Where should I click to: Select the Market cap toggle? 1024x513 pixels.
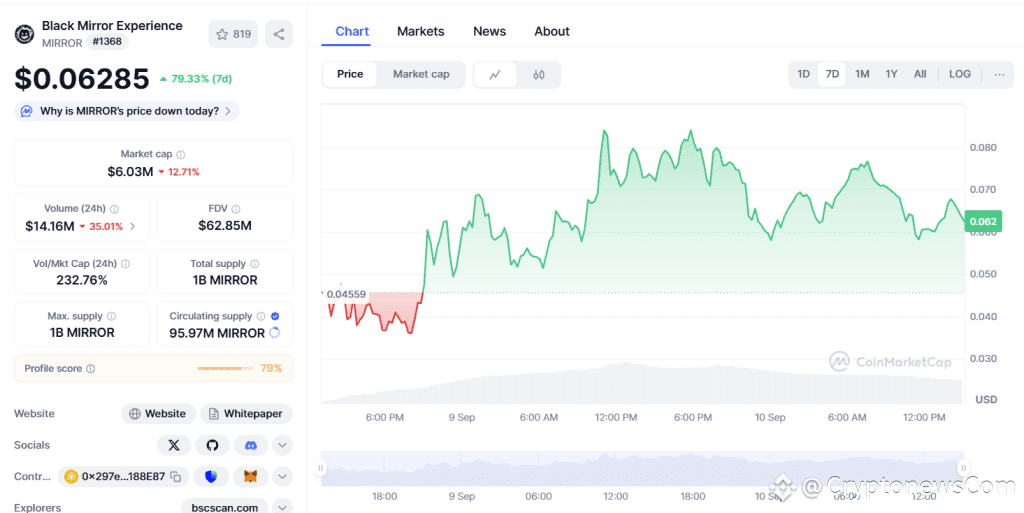point(421,74)
